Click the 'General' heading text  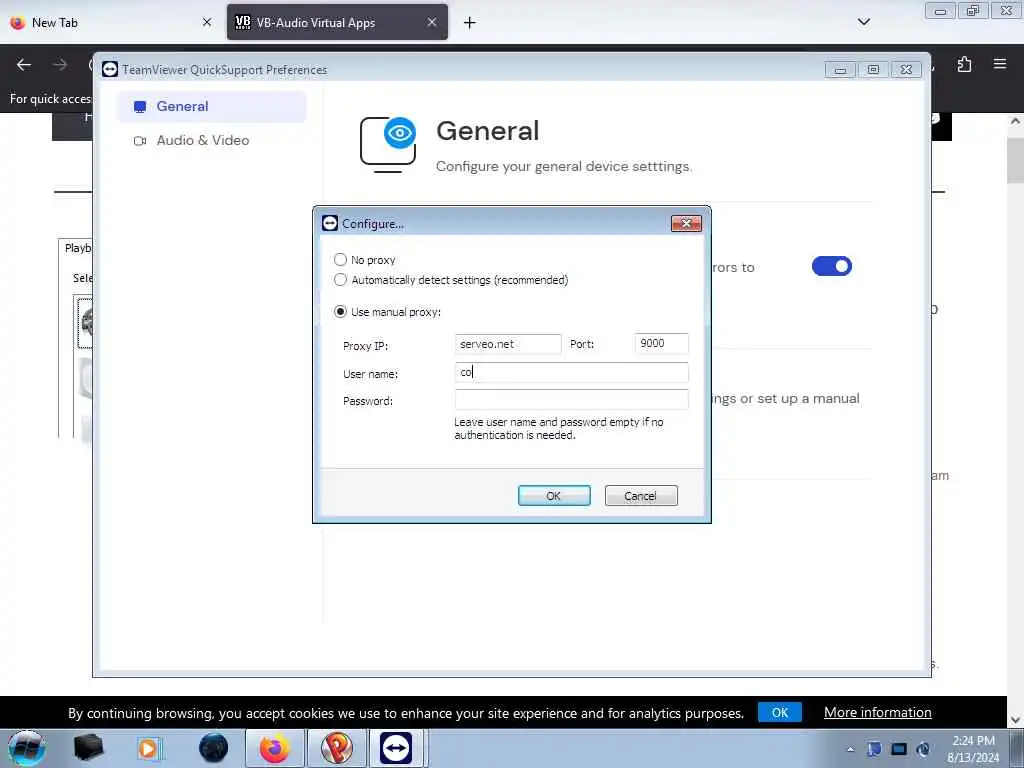coord(488,131)
